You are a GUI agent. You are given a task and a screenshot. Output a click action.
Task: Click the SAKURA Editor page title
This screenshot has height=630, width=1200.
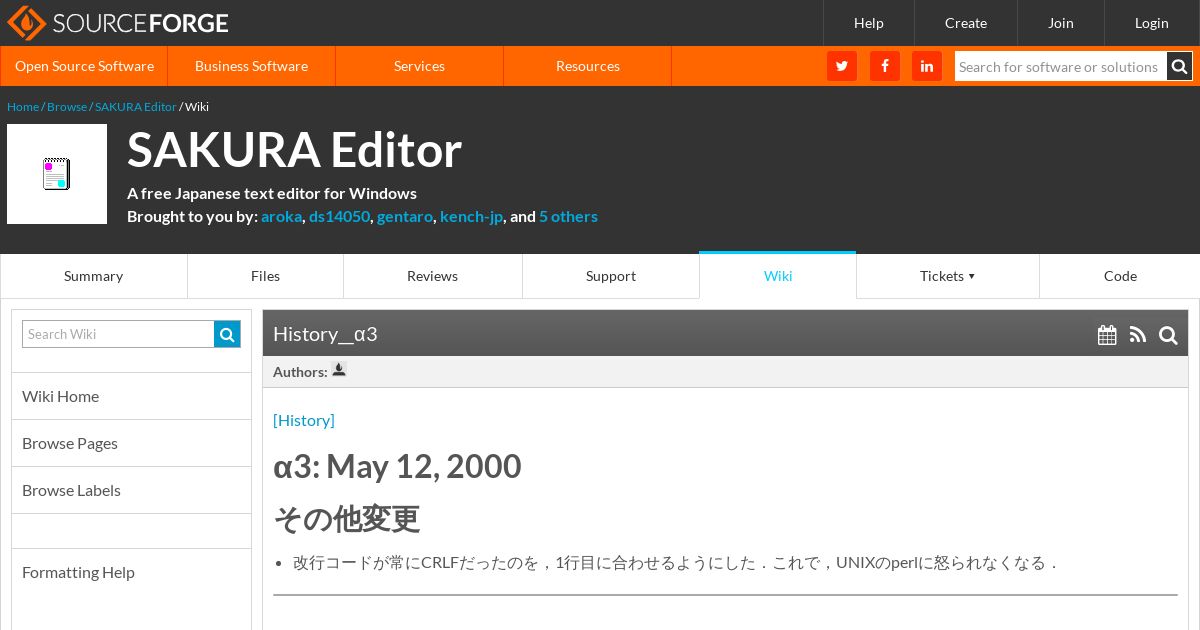tap(295, 151)
